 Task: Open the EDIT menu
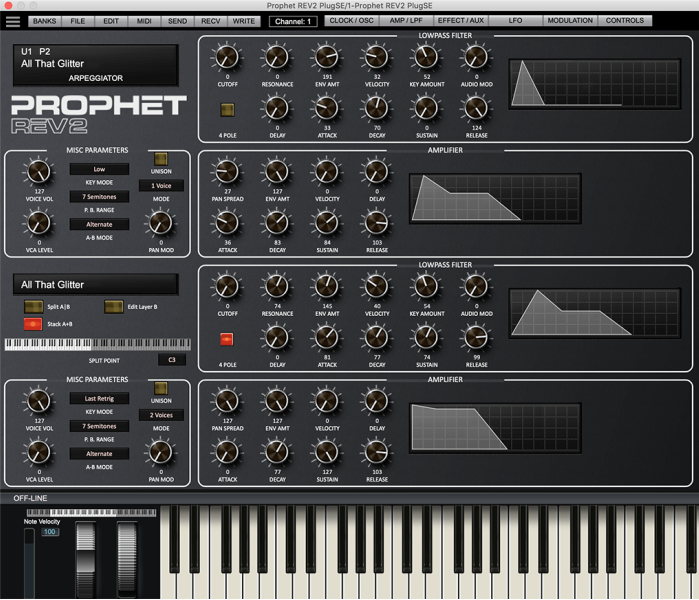[111, 21]
